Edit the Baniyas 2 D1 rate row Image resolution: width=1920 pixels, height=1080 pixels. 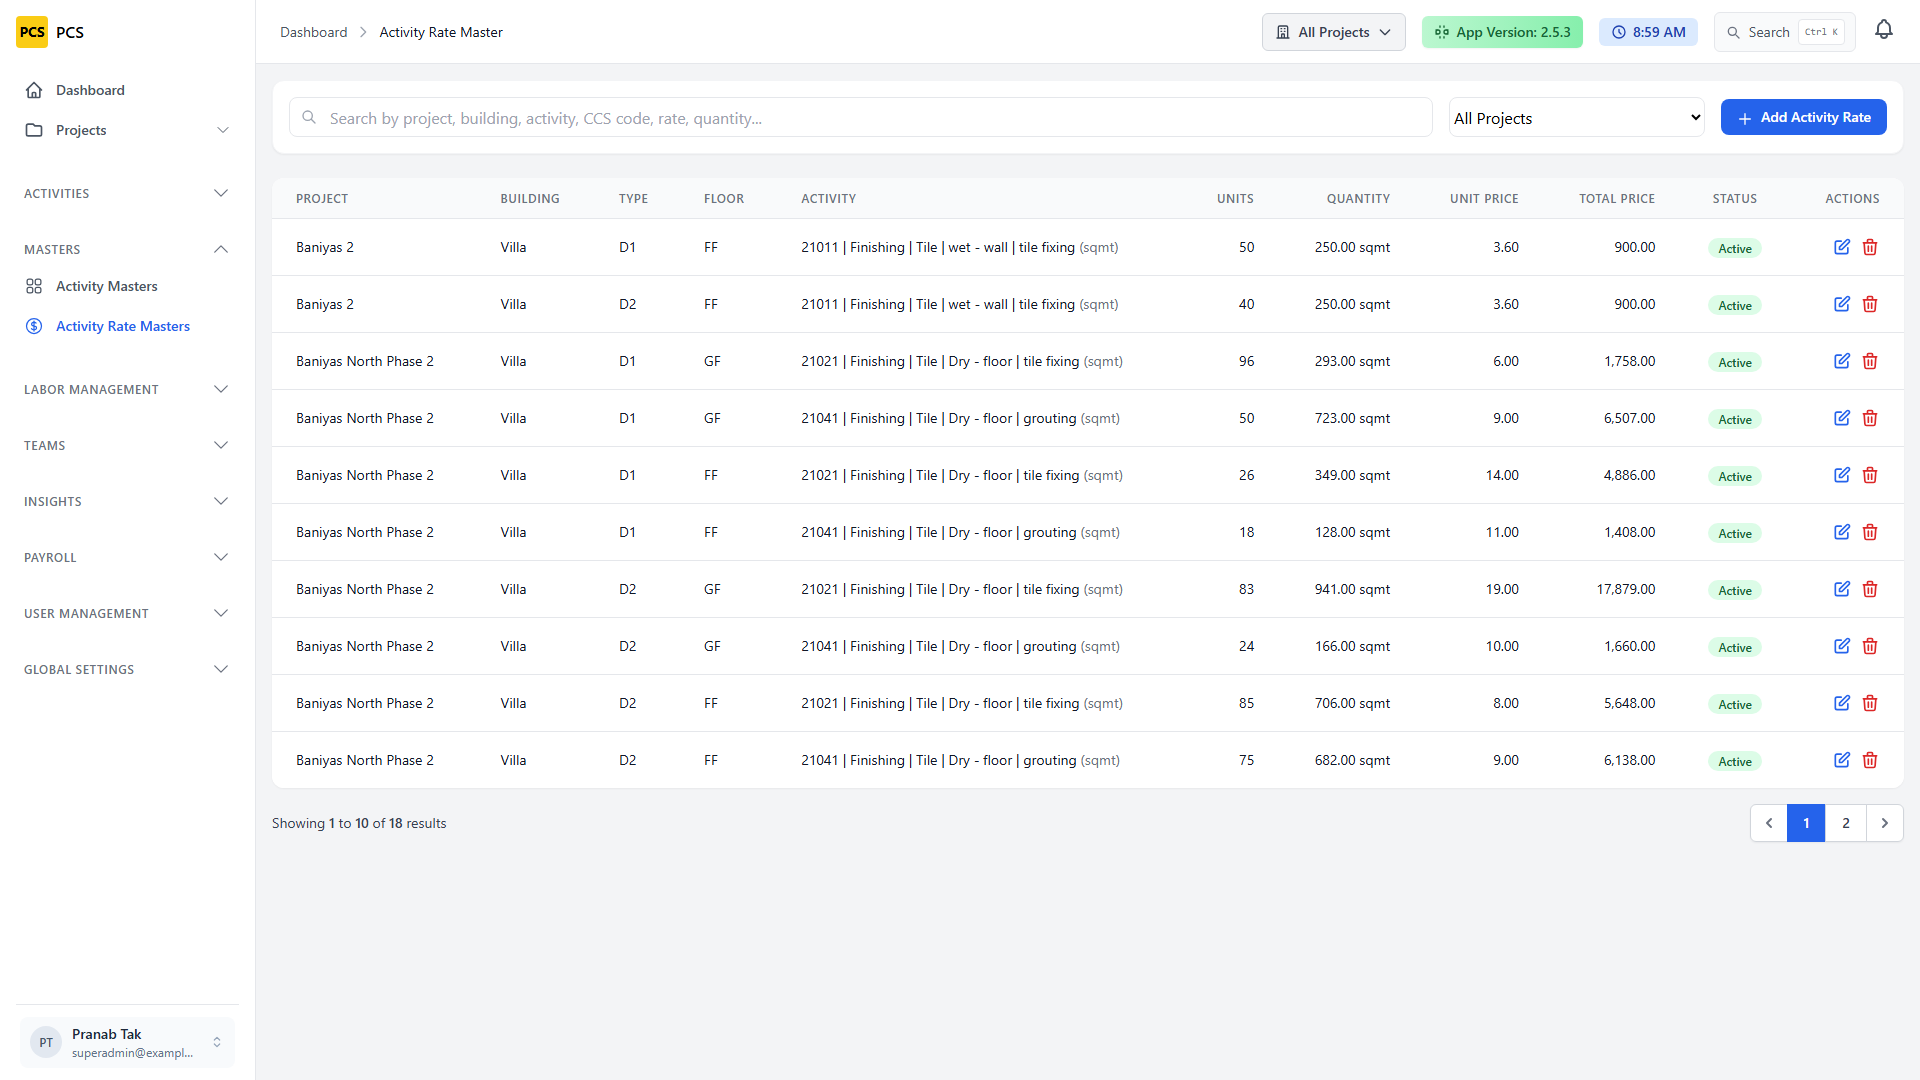tap(1842, 247)
